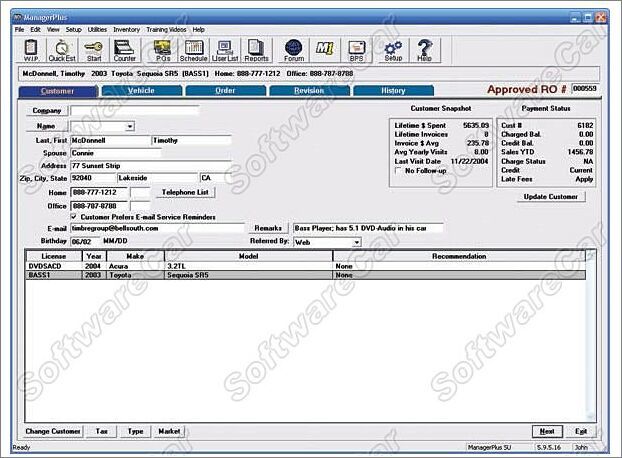The image size is (622, 458).
Task: Click the Quick Est toolbar icon
Action: [62, 50]
